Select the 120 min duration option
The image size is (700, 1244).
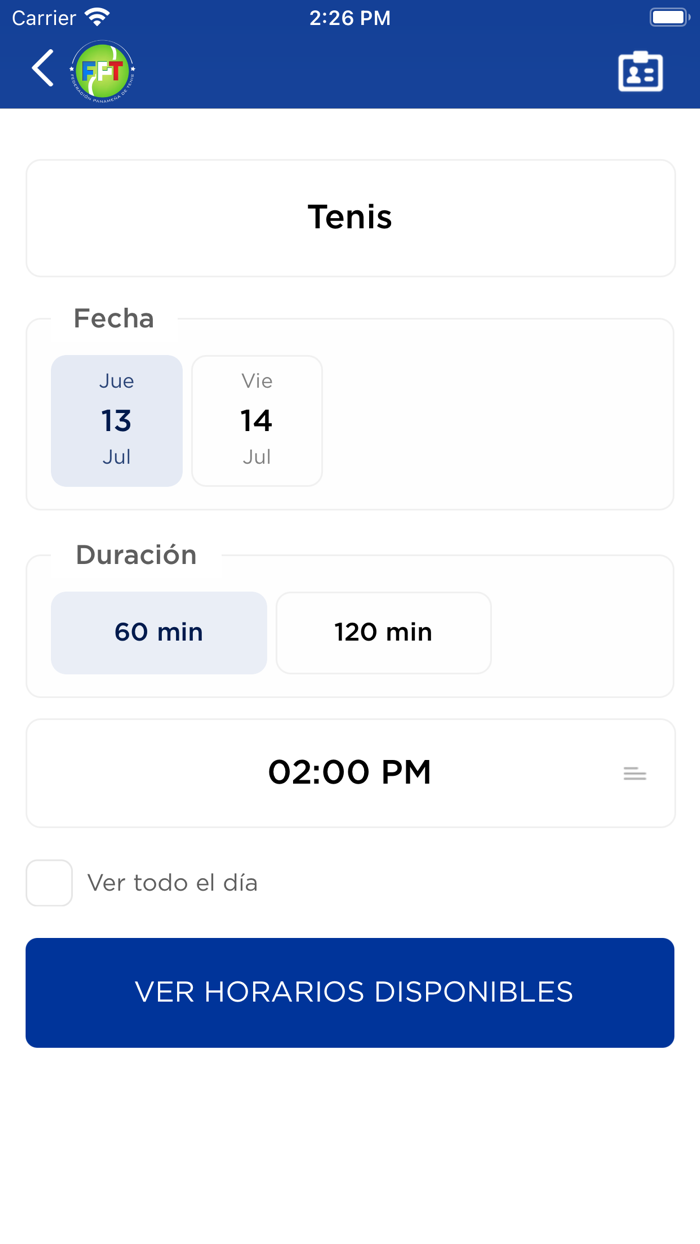[383, 632]
